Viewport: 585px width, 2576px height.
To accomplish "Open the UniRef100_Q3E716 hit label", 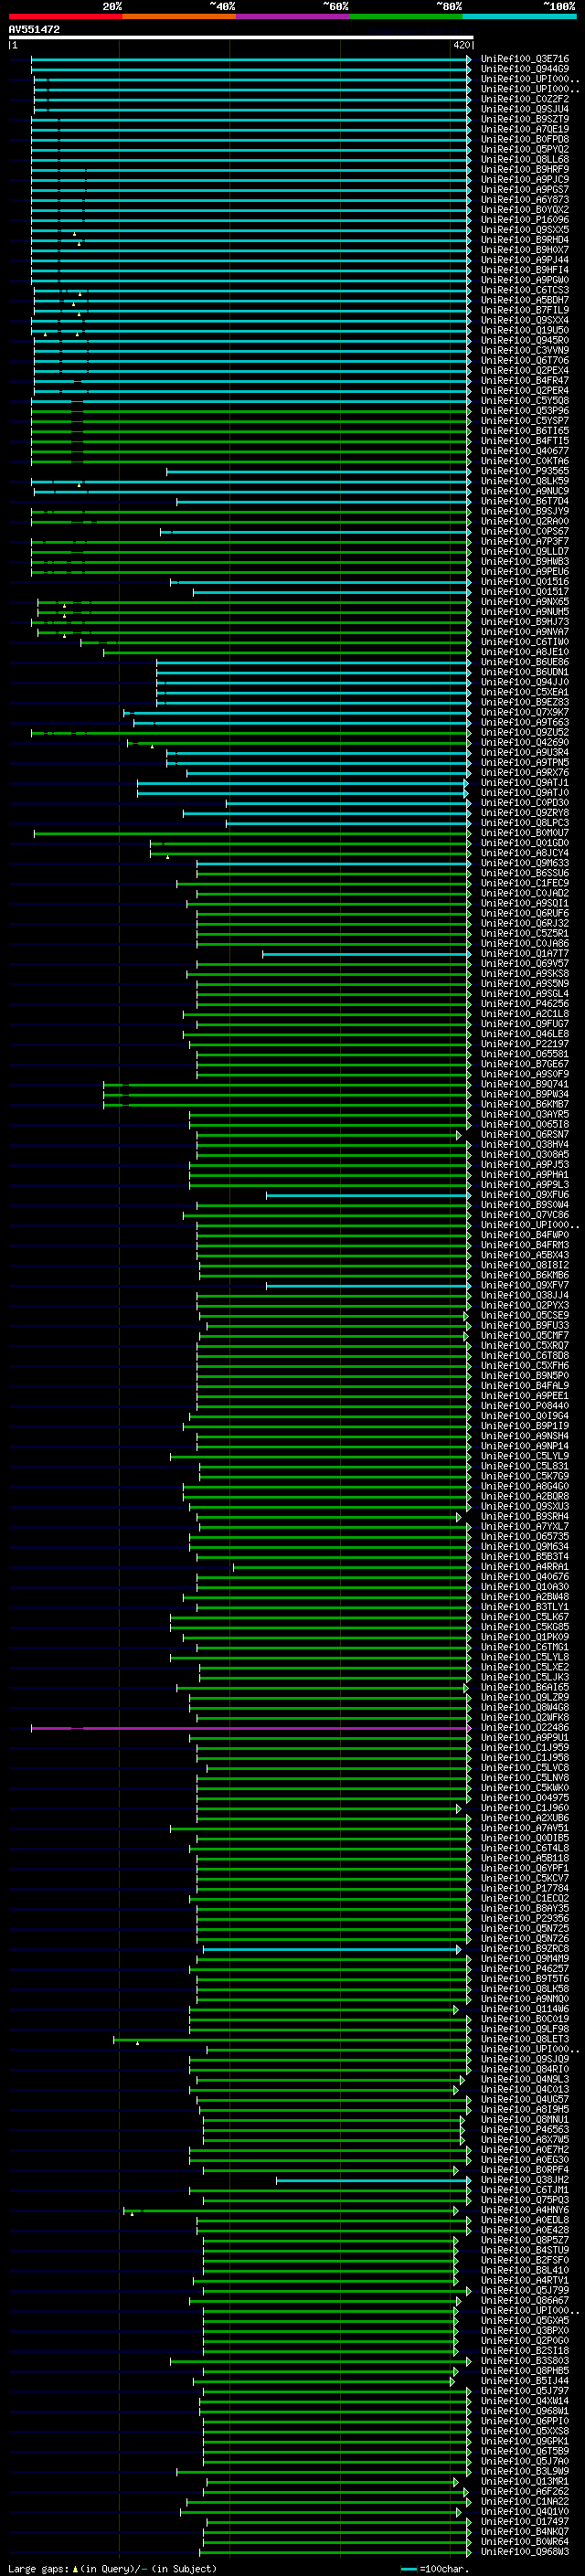I will tap(524, 59).
